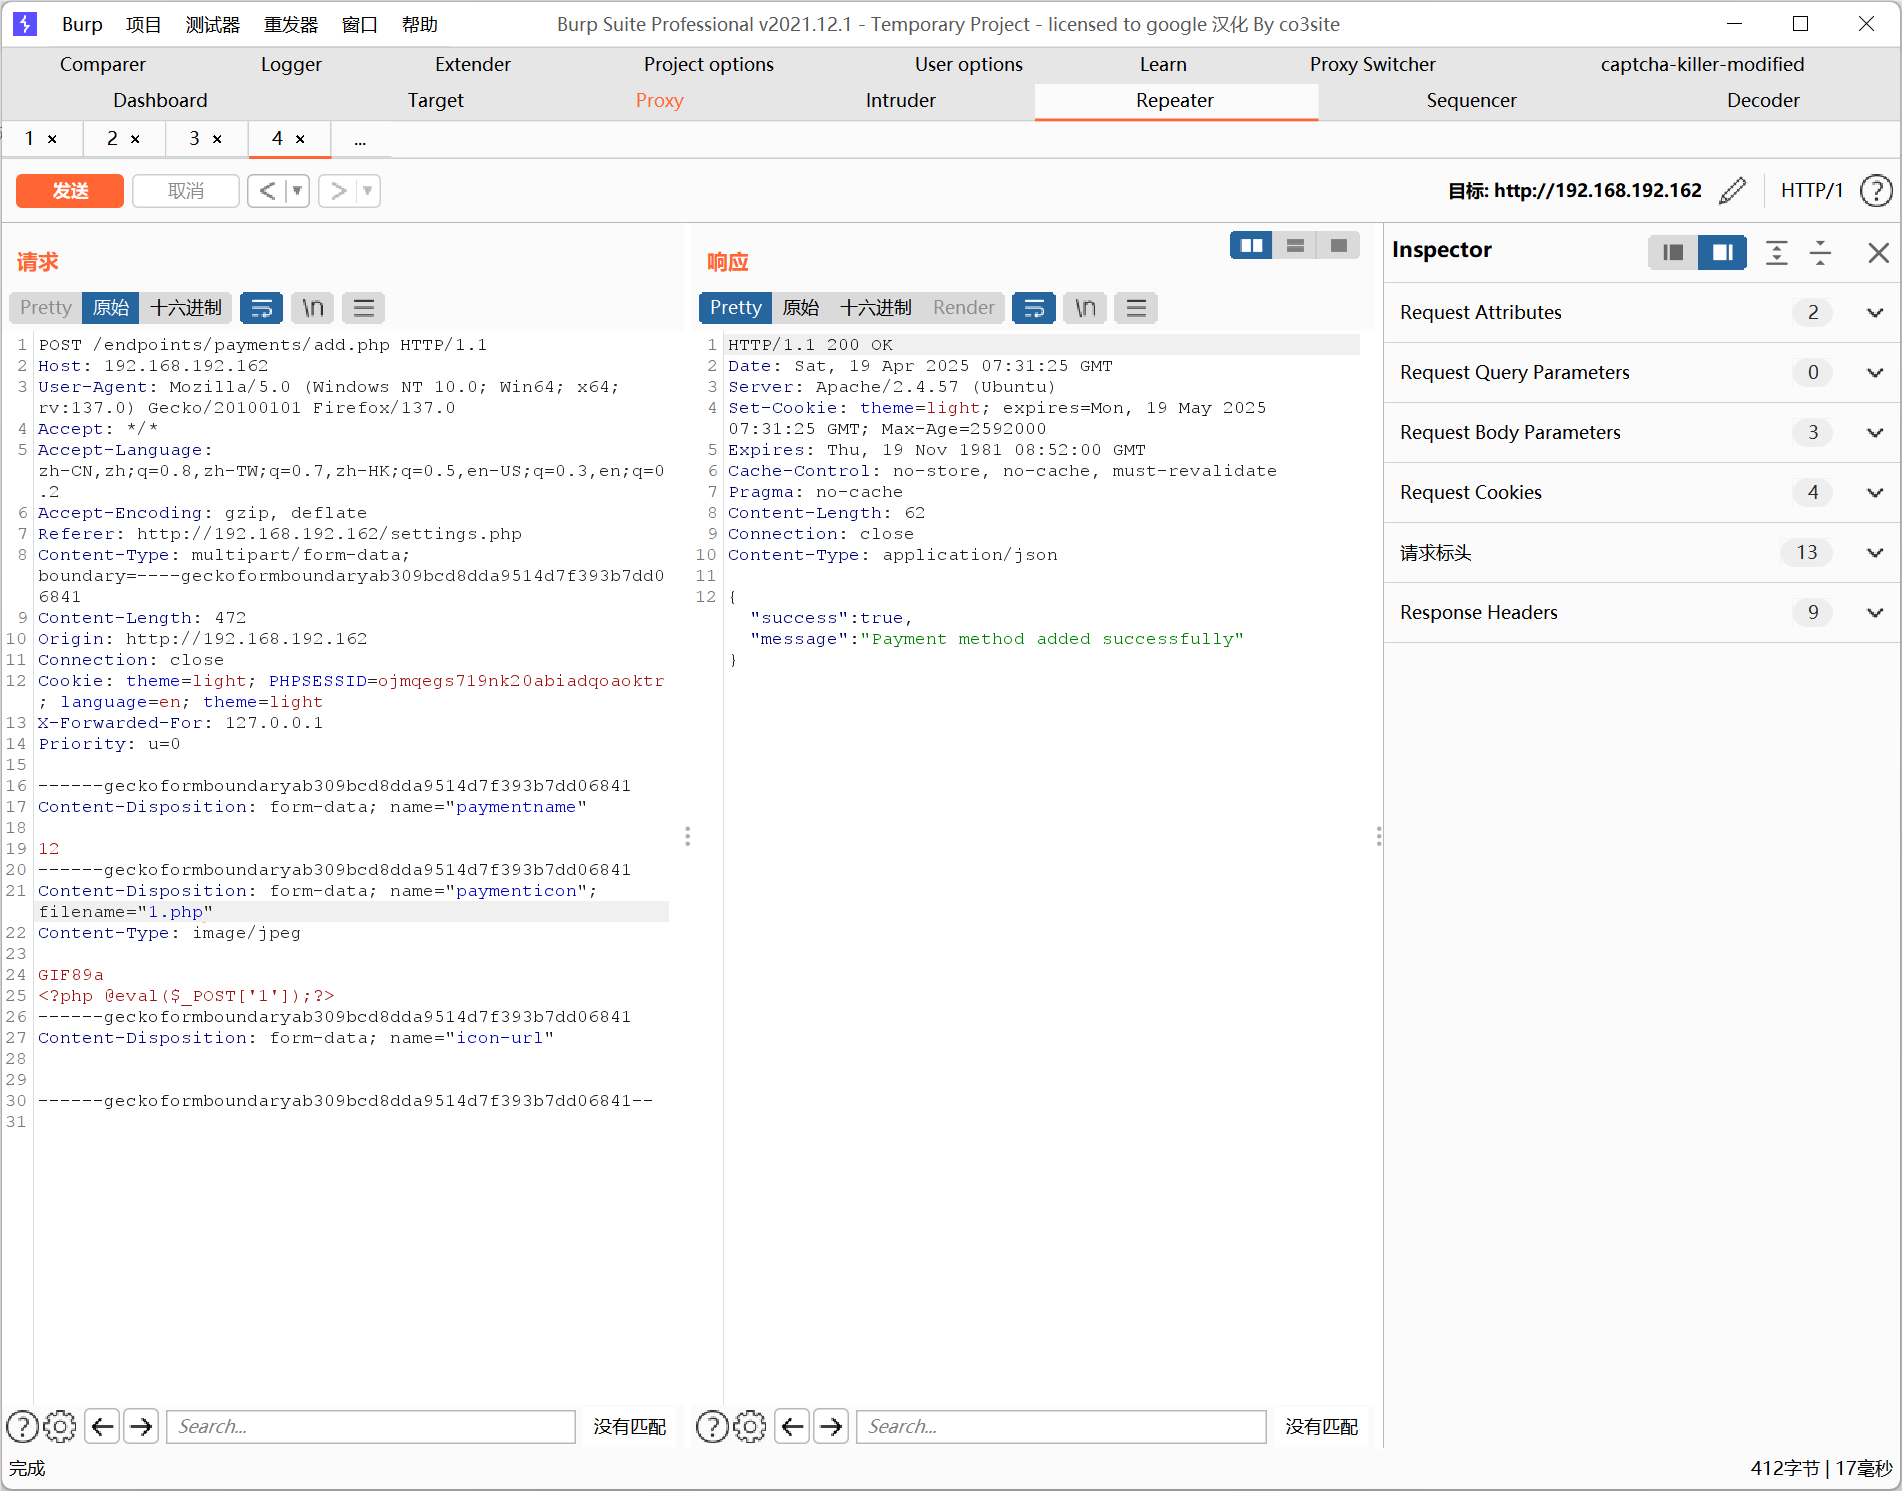Open the 项目 menu
This screenshot has height=1491, width=1902.
143,24
